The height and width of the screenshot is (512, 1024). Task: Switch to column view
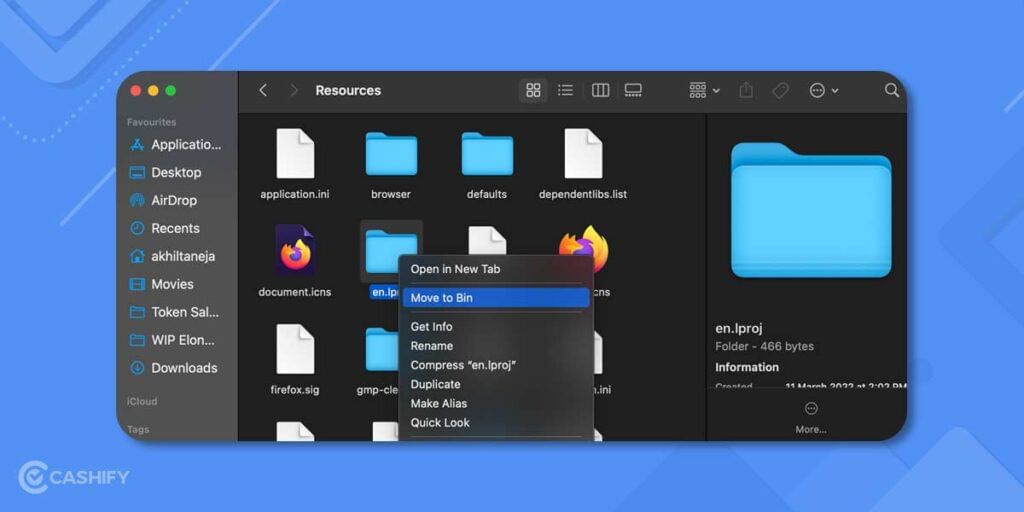click(x=600, y=91)
